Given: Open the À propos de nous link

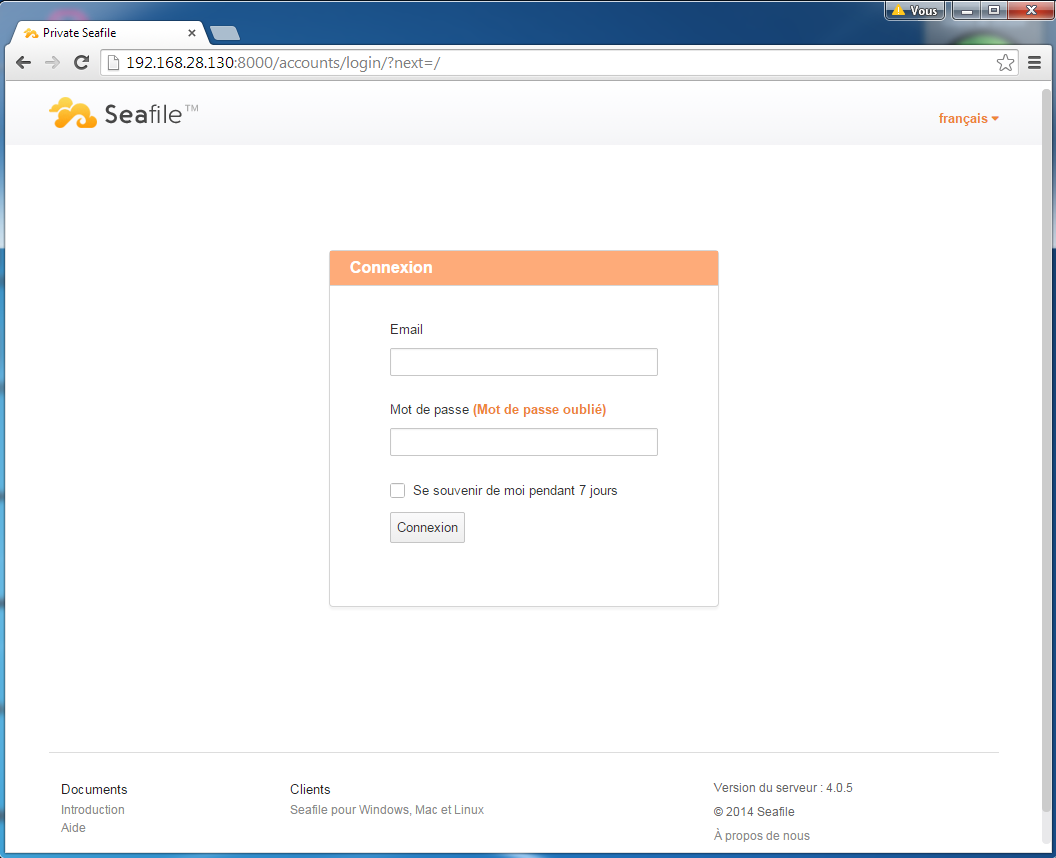Looking at the screenshot, I should click(762, 836).
